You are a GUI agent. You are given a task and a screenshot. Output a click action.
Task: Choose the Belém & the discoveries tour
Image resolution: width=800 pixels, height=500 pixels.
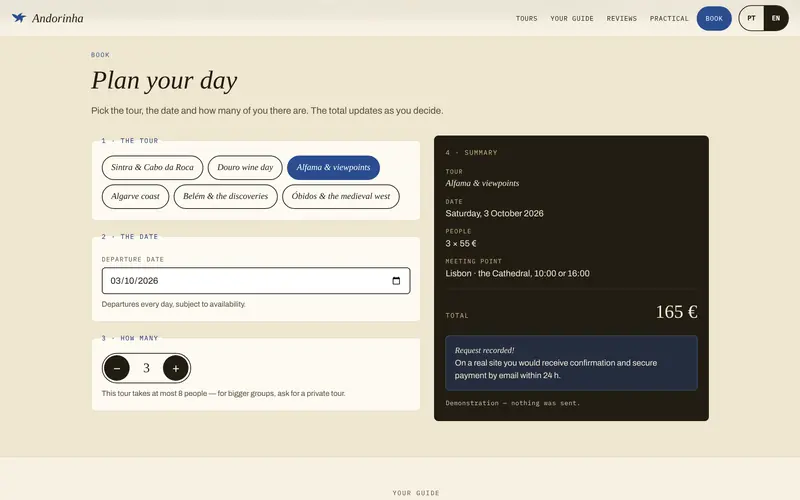pos(226,196)
